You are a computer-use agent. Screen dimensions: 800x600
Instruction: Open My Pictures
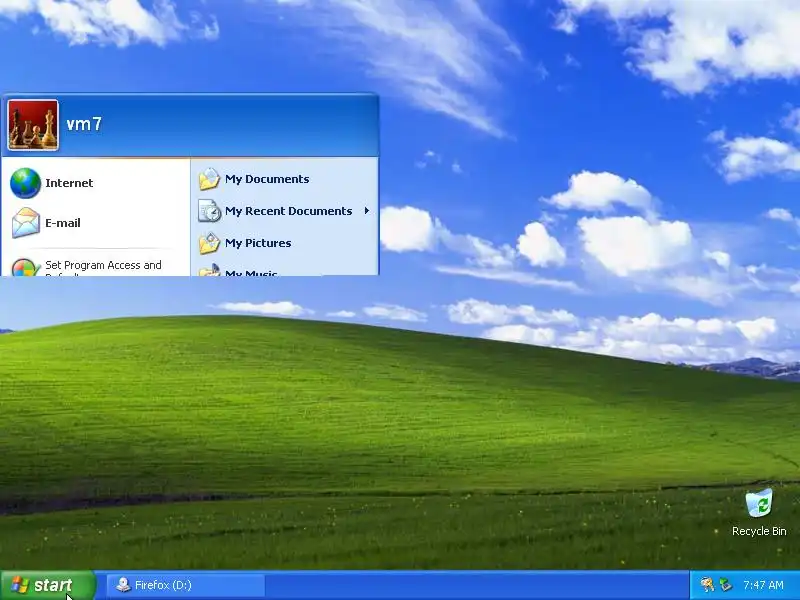pos(285,243)
